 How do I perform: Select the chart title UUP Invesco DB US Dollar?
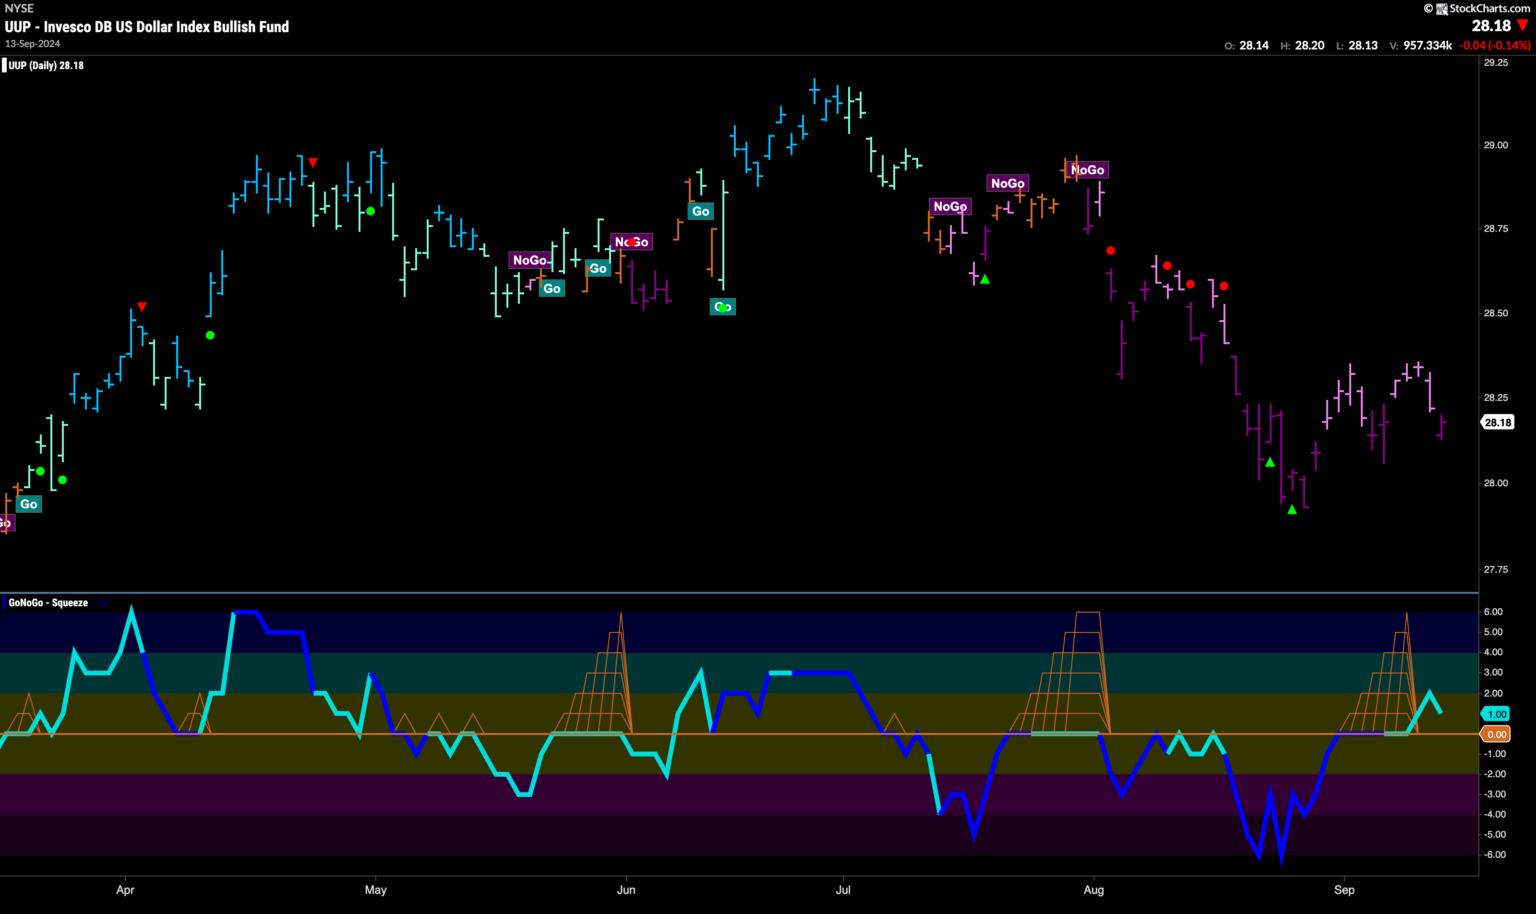click(147, 27)
